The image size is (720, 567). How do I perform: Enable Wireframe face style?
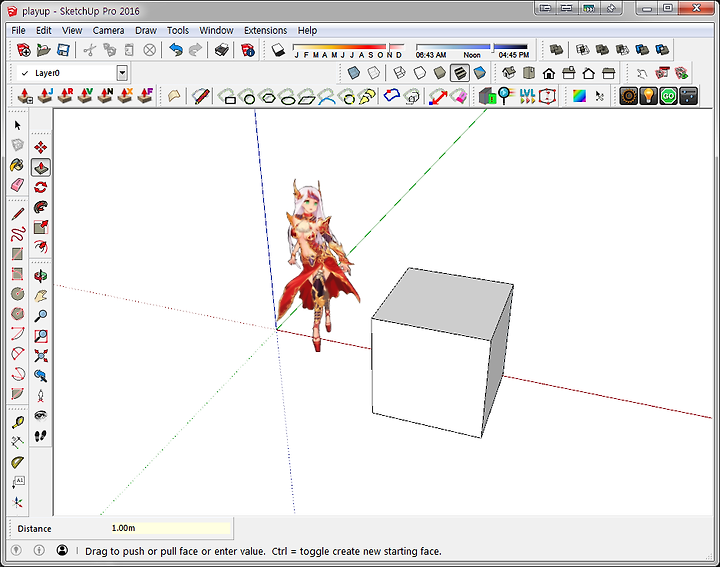pos(399,73)
